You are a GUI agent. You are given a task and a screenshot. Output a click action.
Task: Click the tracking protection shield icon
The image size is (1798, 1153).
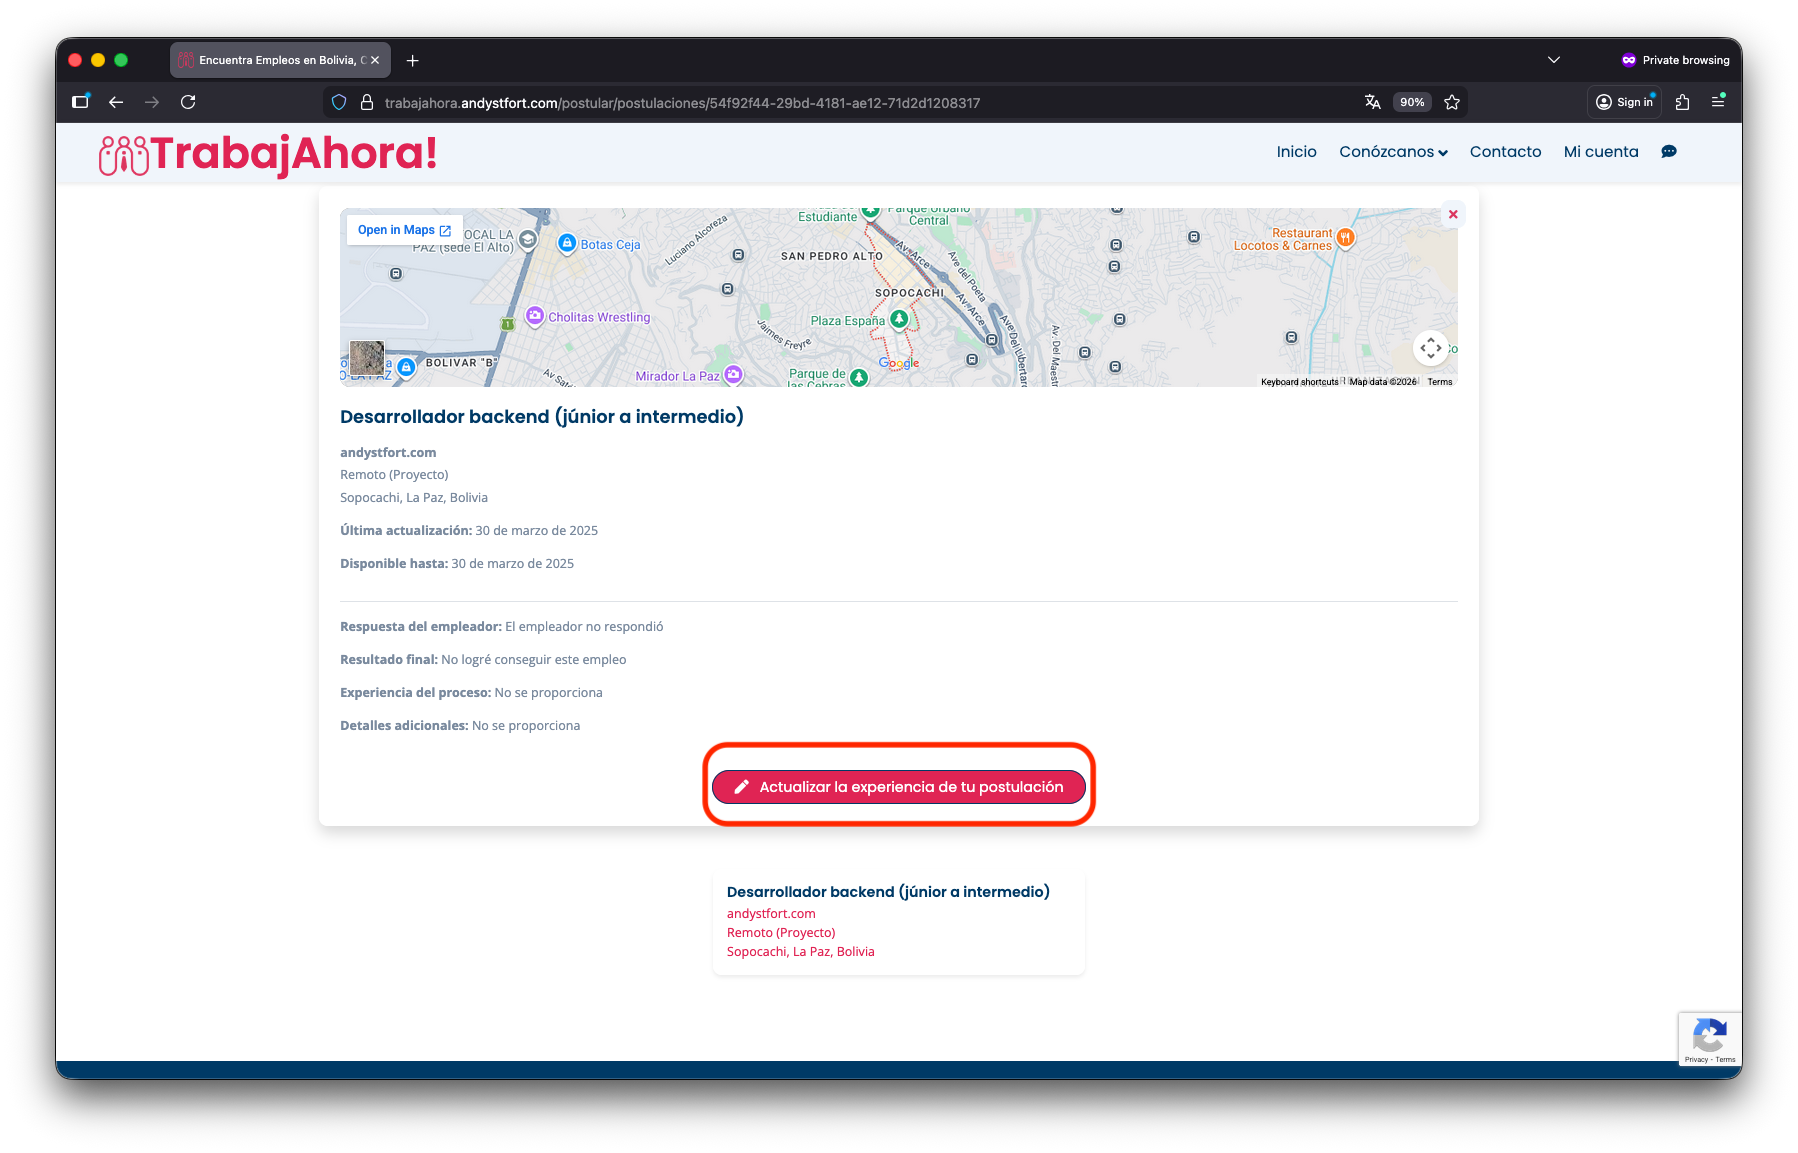tap(339, 102)
